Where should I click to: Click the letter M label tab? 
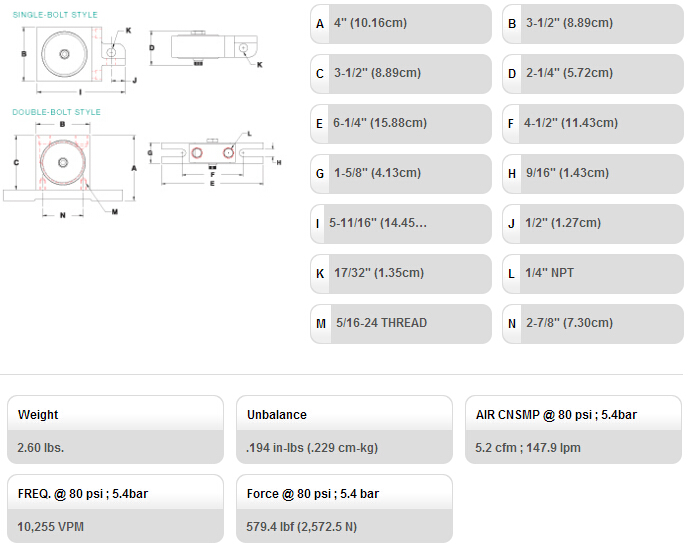(x=321, y=324)
